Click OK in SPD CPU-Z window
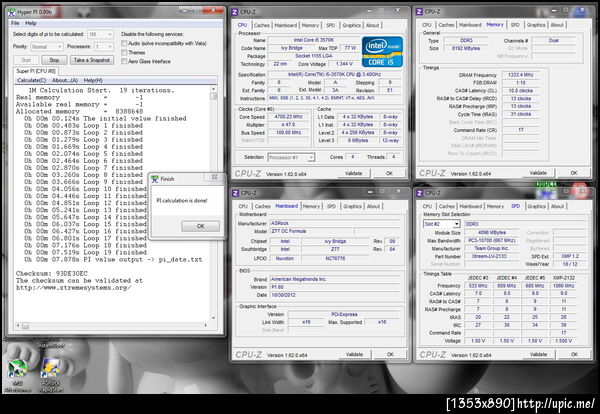 [574, 354]
